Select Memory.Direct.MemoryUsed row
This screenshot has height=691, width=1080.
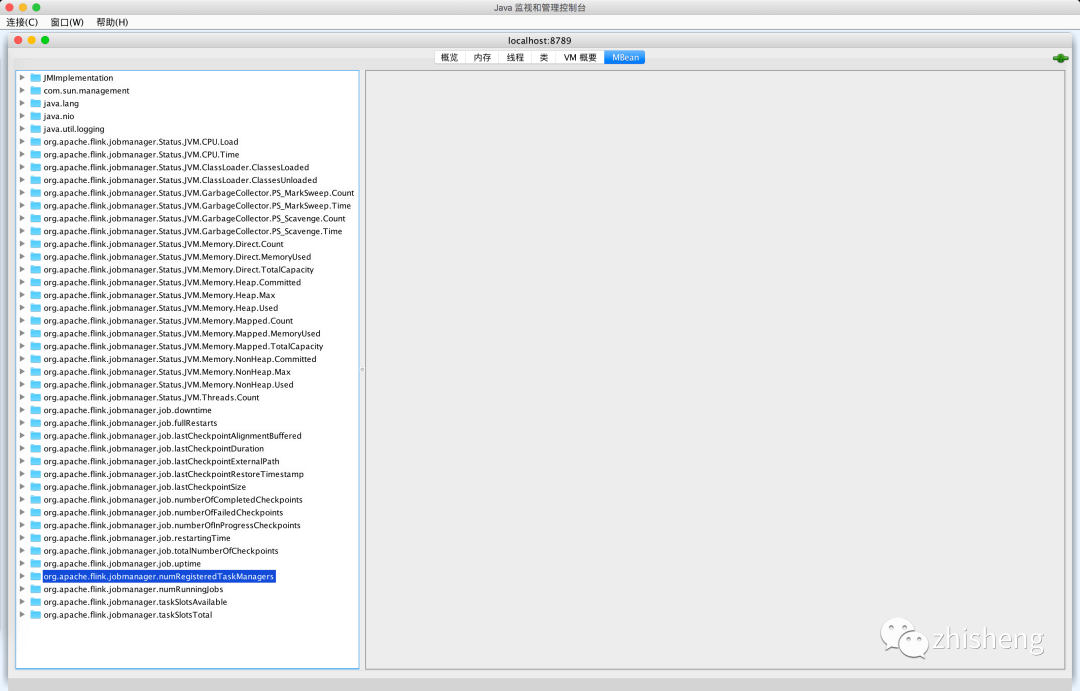click(177, 257)
